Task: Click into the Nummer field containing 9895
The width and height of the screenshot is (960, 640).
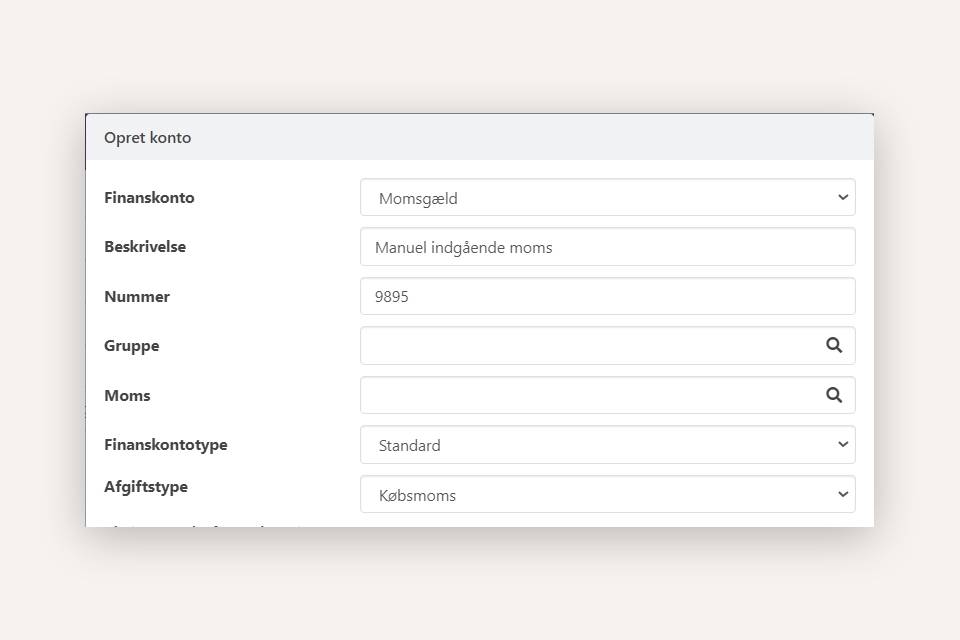Action: [x=607, y=296]
